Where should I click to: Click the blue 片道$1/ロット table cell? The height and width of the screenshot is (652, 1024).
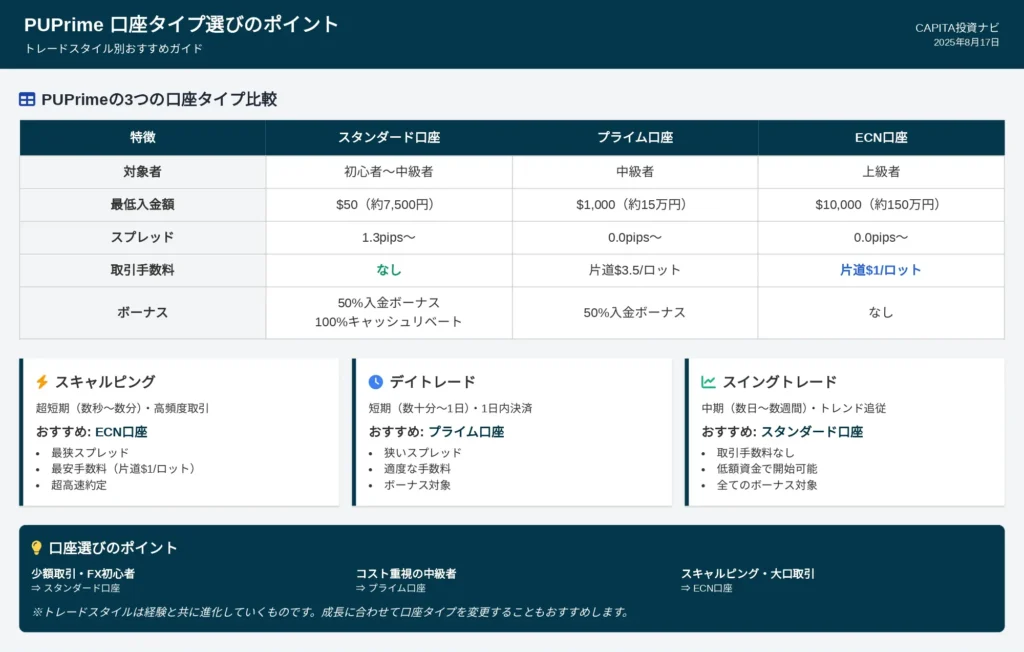click(881, 270)
